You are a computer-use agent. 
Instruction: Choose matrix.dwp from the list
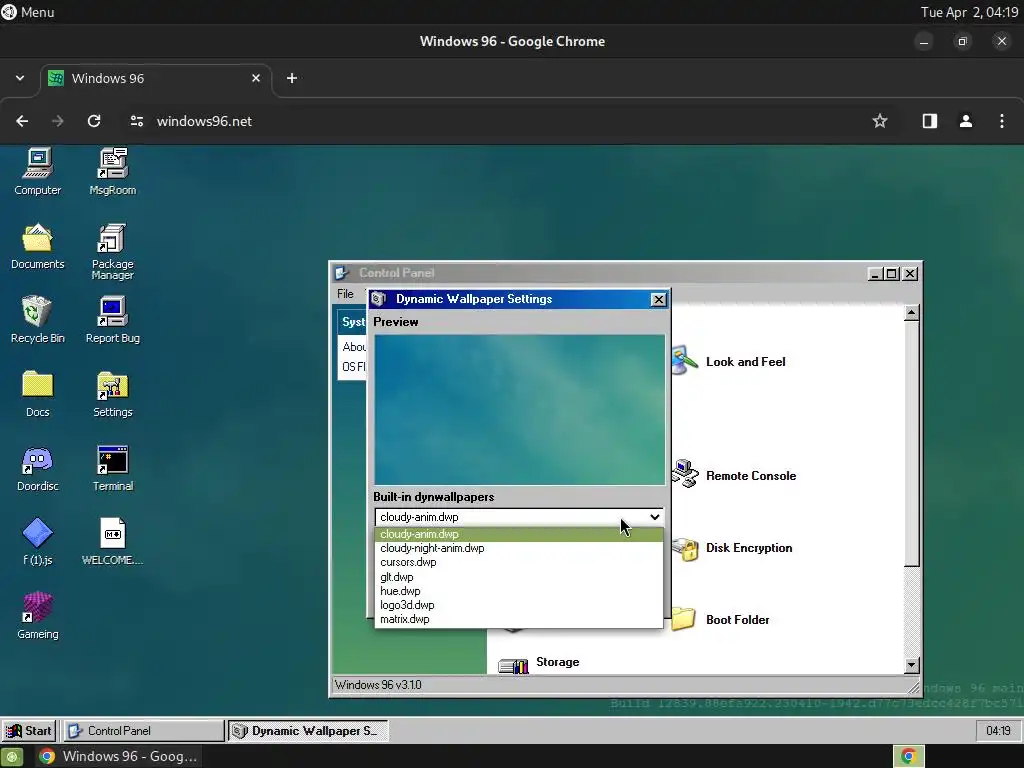pyautogui.click(x=519, y=619)
